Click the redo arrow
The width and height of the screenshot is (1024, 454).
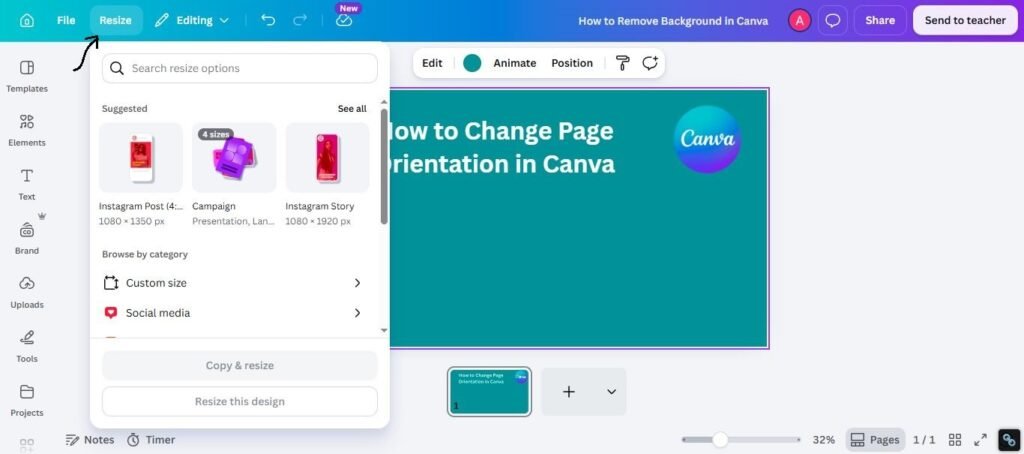[300, 20]
